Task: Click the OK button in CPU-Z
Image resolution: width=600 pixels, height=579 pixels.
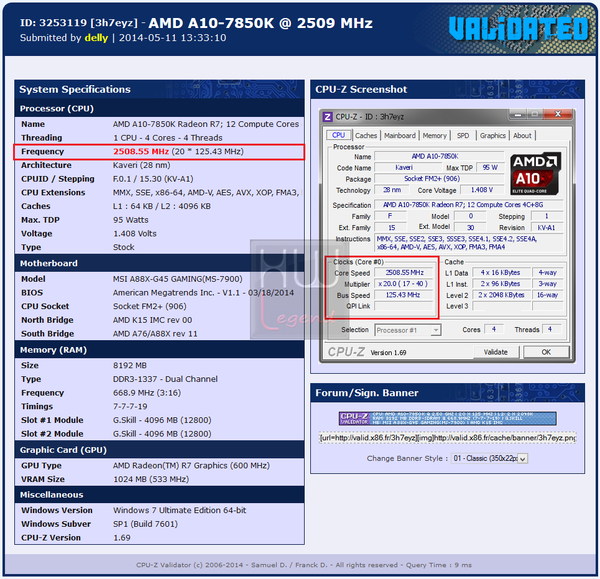Action: pyautogui.click(x=546, y=352)
